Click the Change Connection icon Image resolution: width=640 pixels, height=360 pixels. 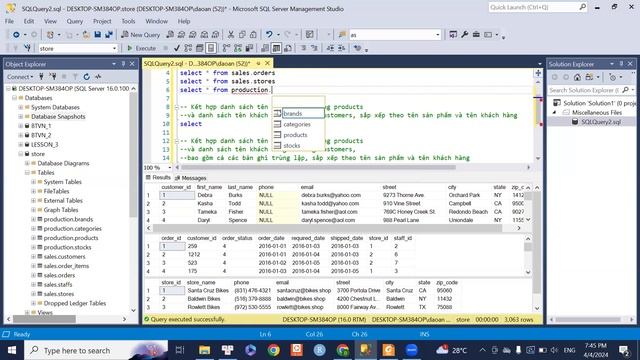click(x=27, y=48)
